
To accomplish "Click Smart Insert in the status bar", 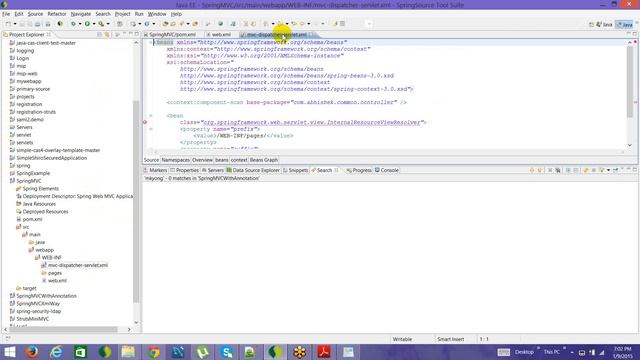I will tap(451, 339).
